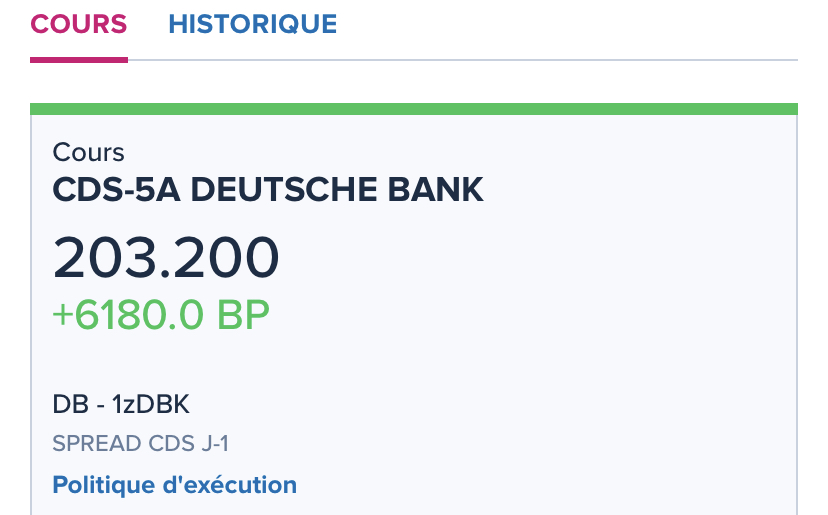This screenshot has width=828, height=515.
Task: Click the green +6180.0 BP change
Action: 161,315
